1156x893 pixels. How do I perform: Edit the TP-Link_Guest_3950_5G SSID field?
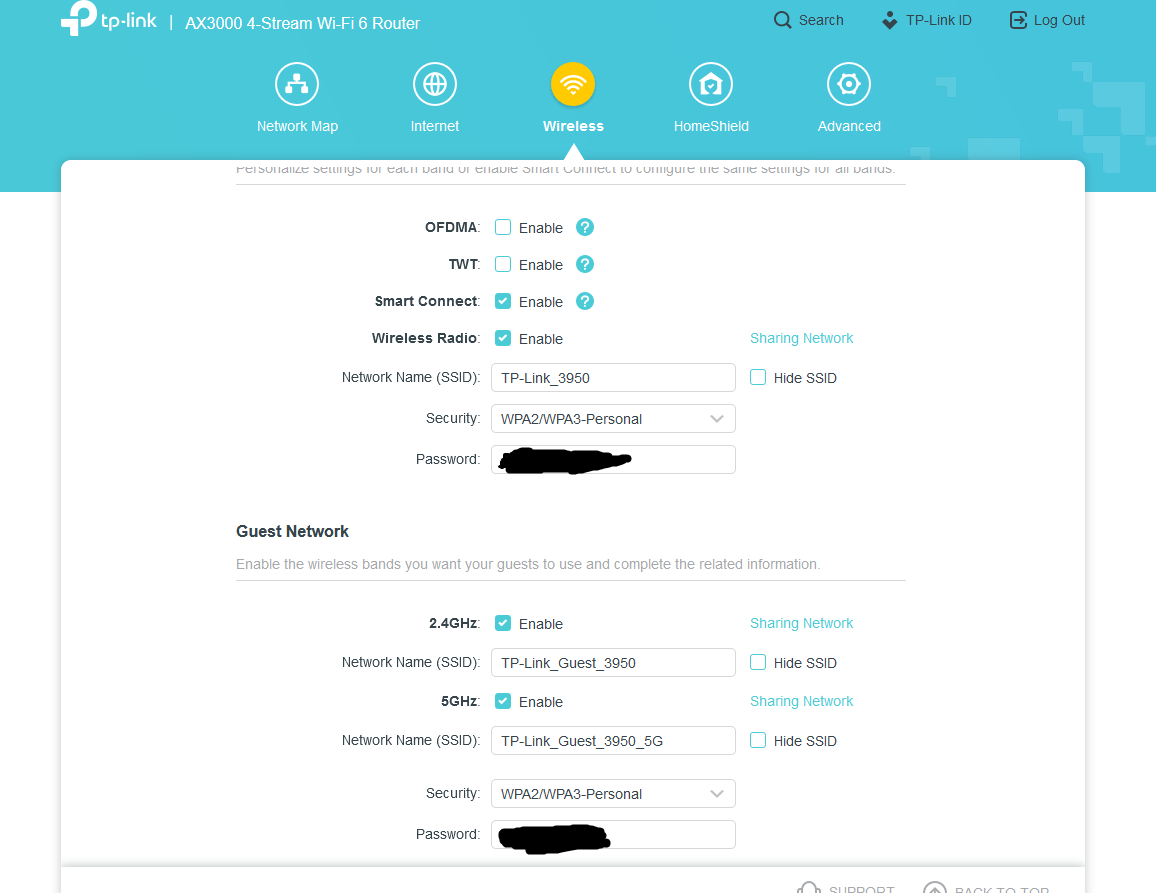coord(613,740)
